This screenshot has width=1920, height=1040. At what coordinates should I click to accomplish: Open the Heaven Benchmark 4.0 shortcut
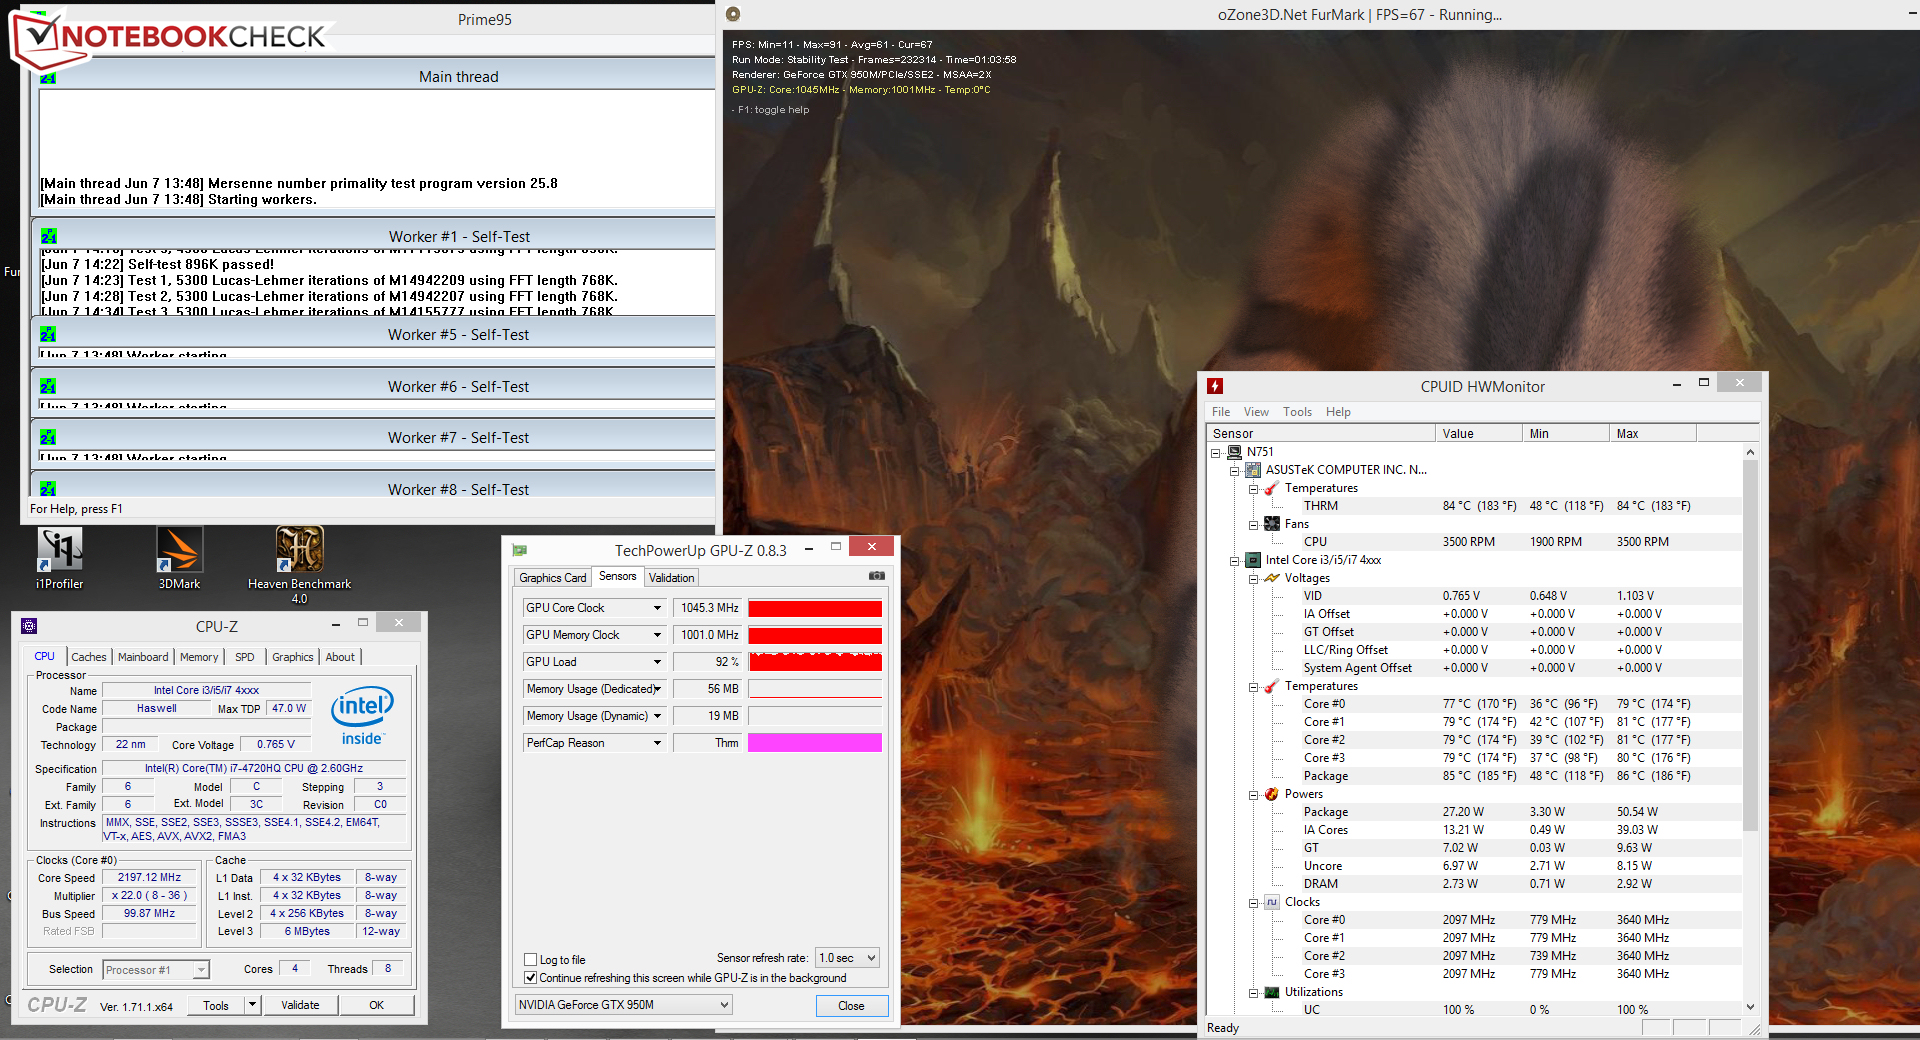(299, 565)
